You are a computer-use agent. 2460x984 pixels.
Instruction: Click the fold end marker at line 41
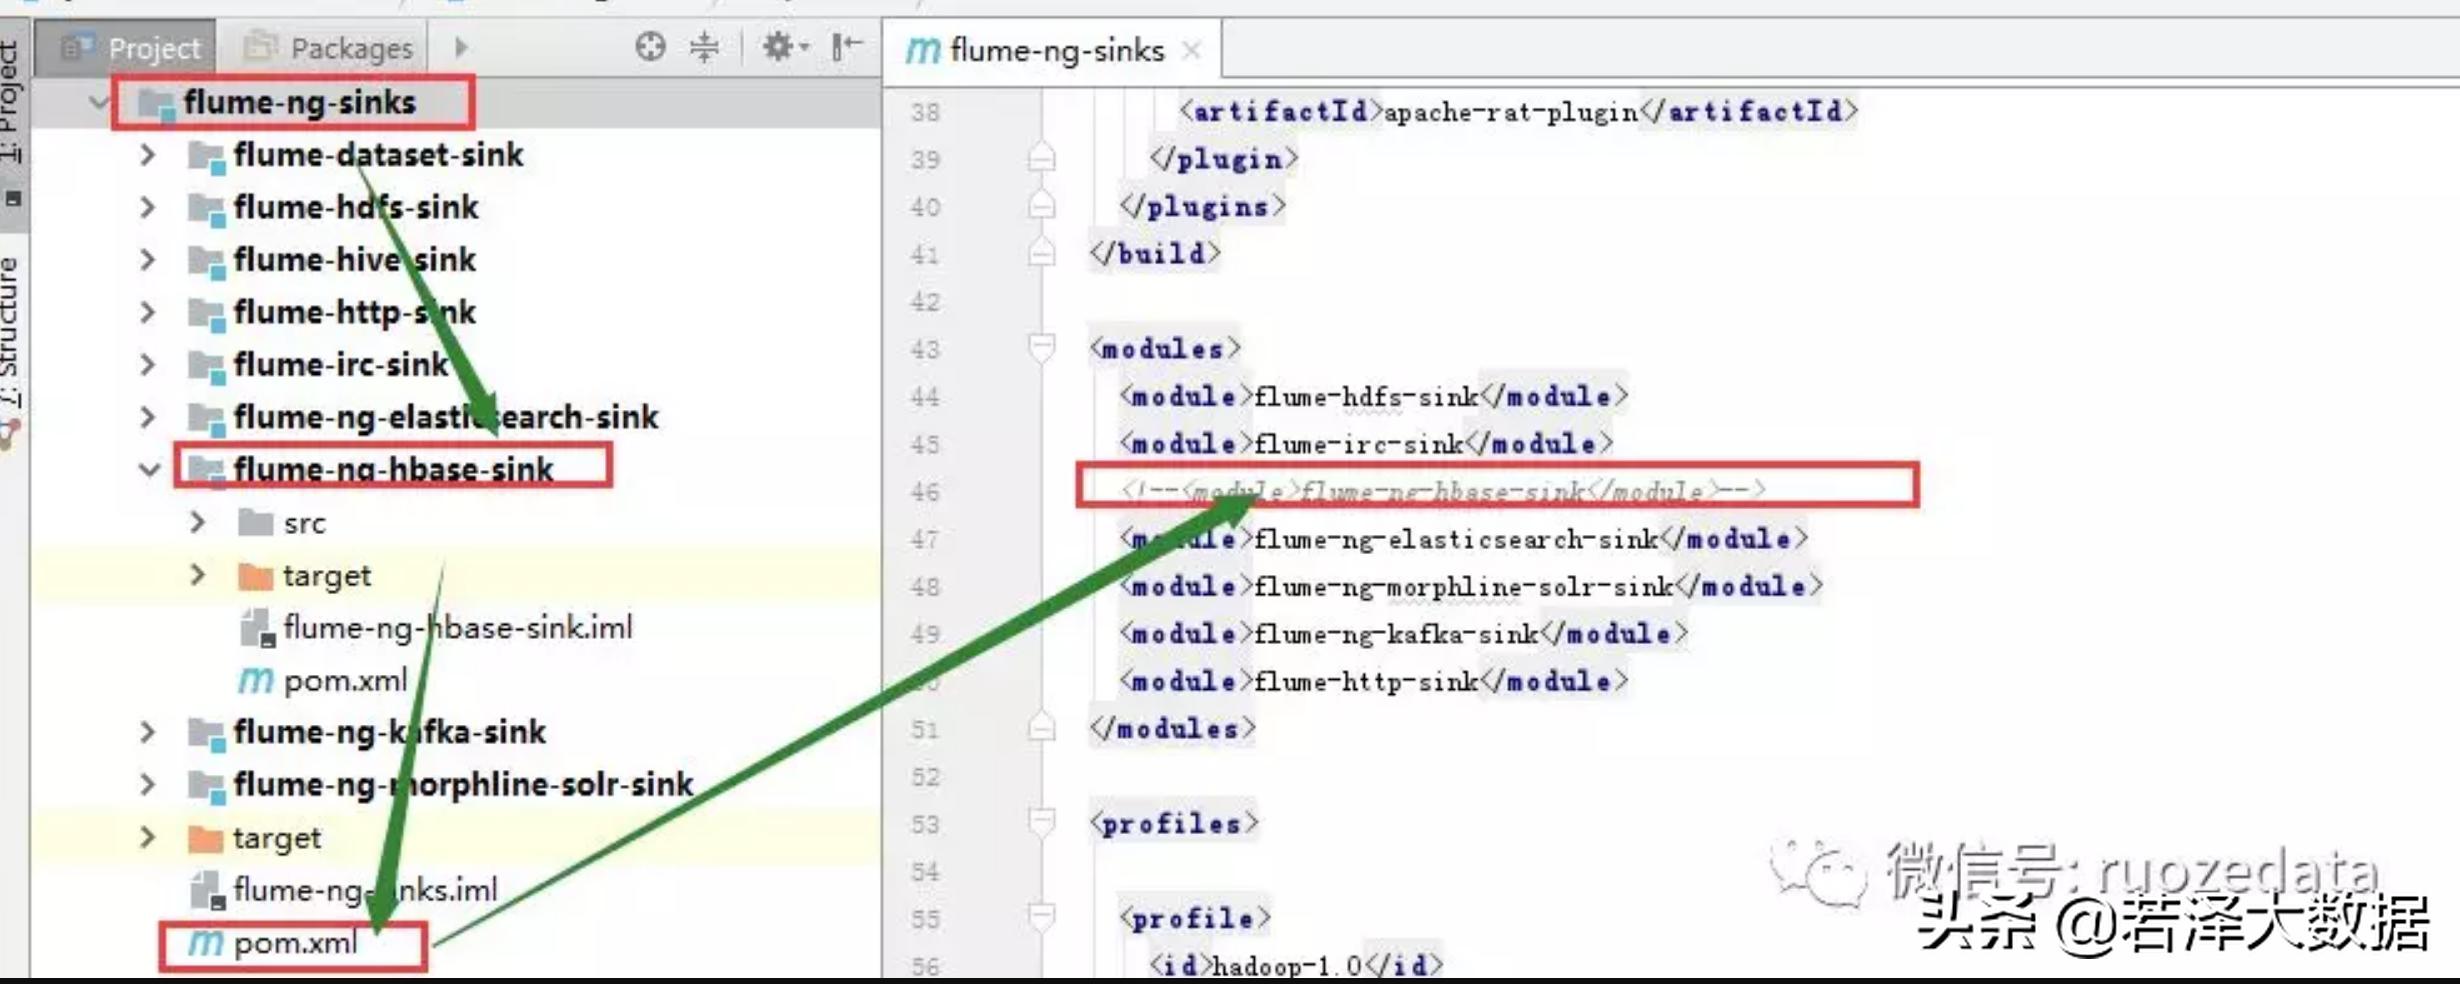(1041, 253)
